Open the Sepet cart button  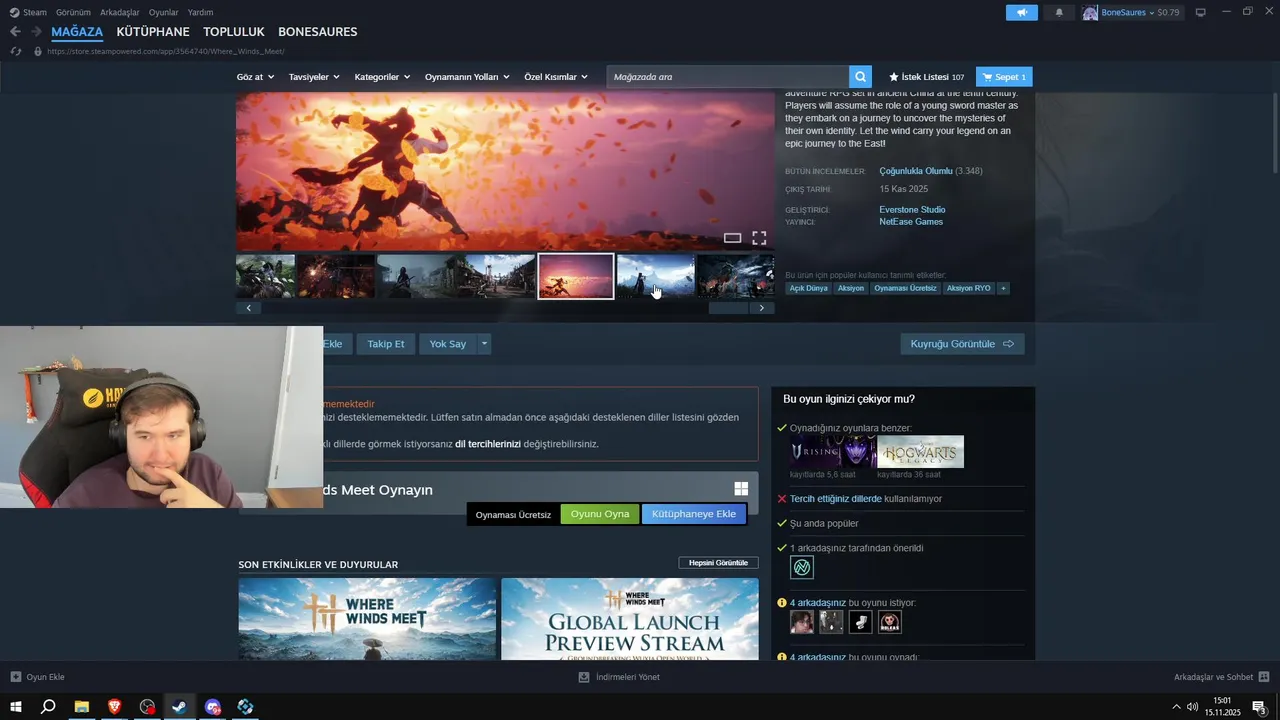[x=1004, y=77]
